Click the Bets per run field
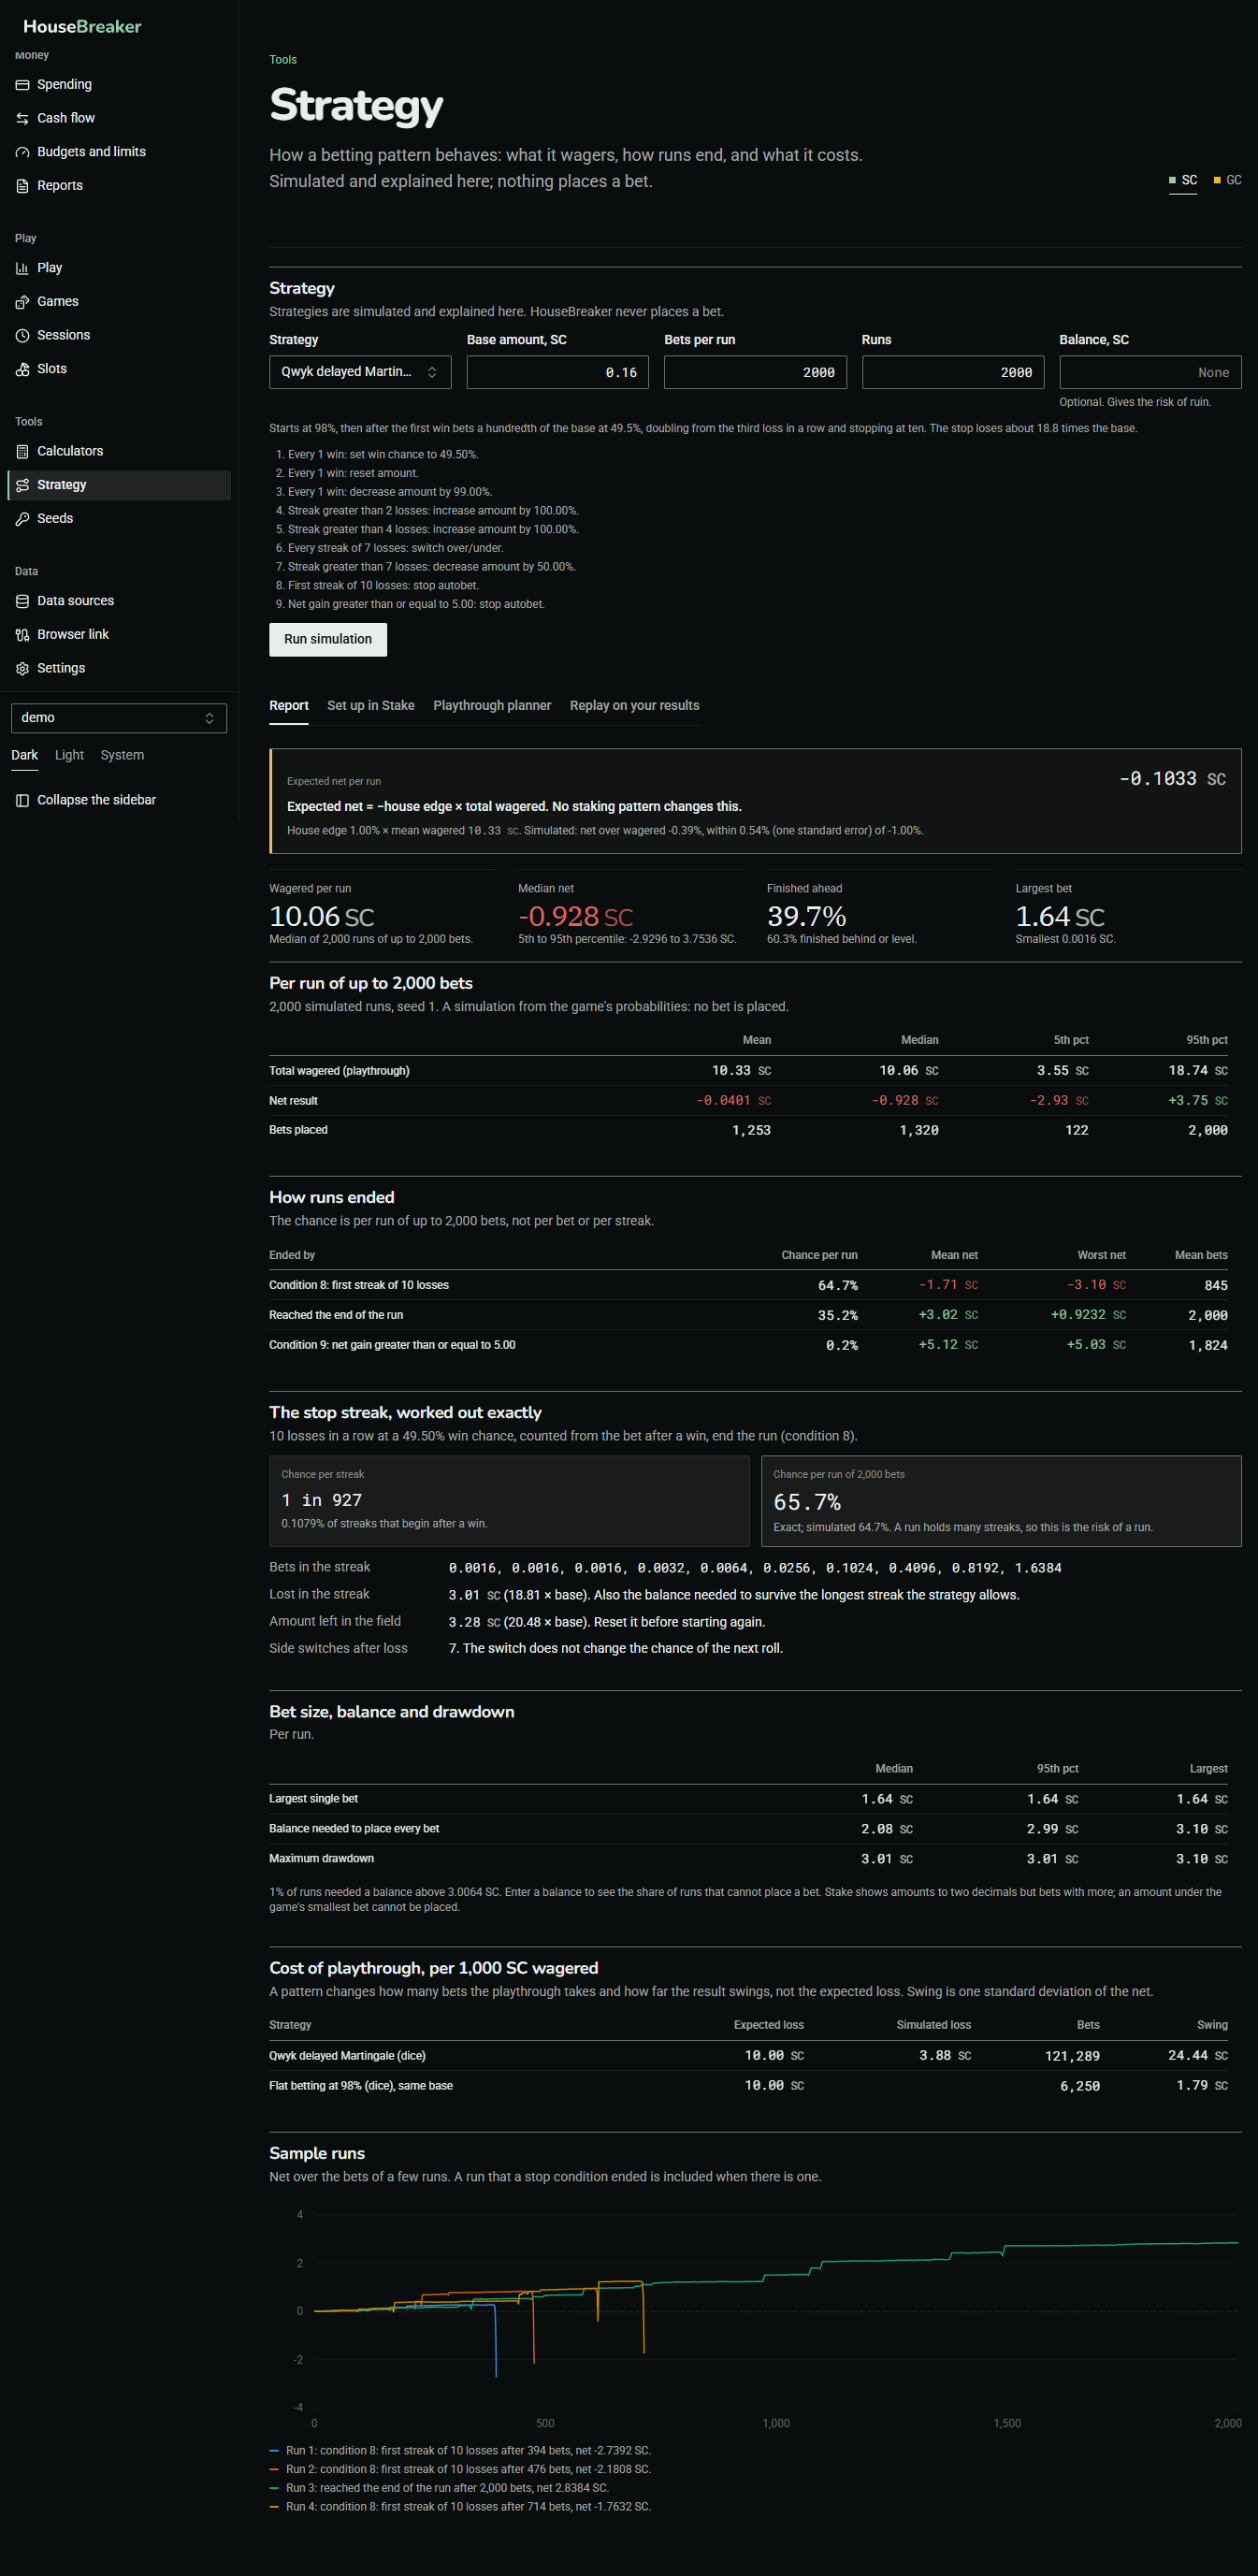Image resolution: width=1258 pixels, height=2576 pixels. 755,372
